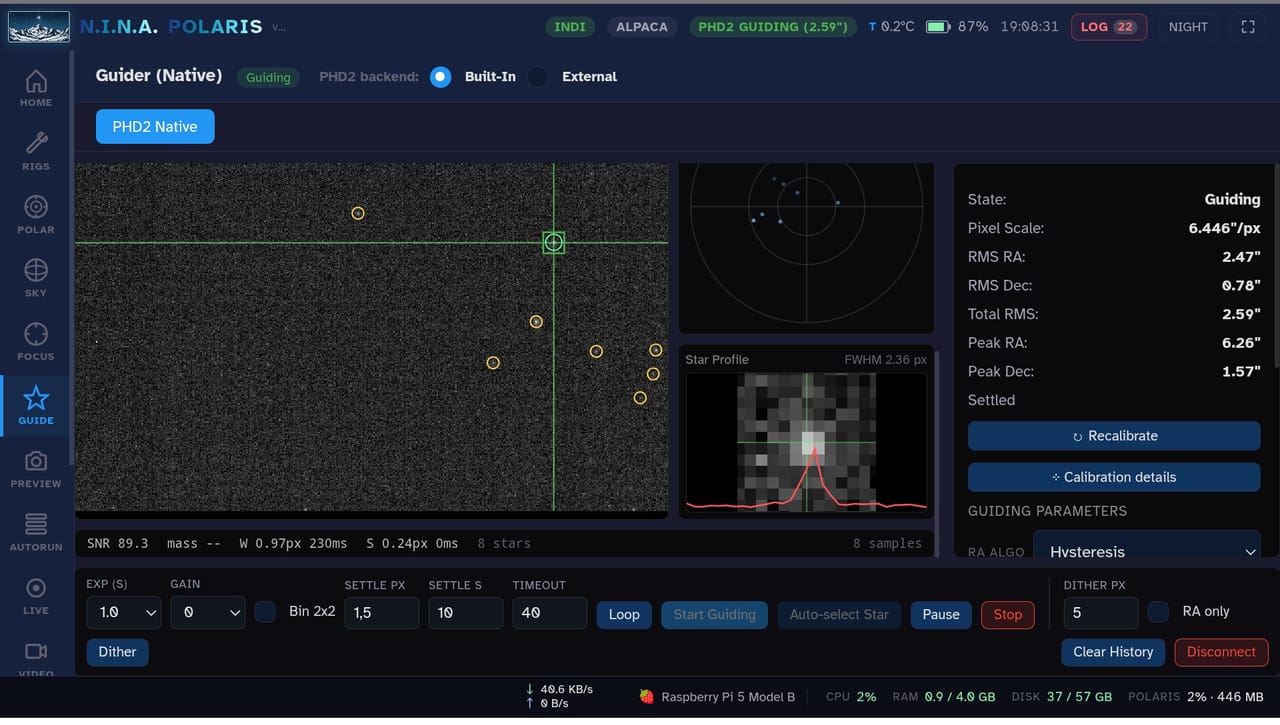Screen dimensions: 1280x725
Task: Click the Loop button
Action: [x=624, y=614]
